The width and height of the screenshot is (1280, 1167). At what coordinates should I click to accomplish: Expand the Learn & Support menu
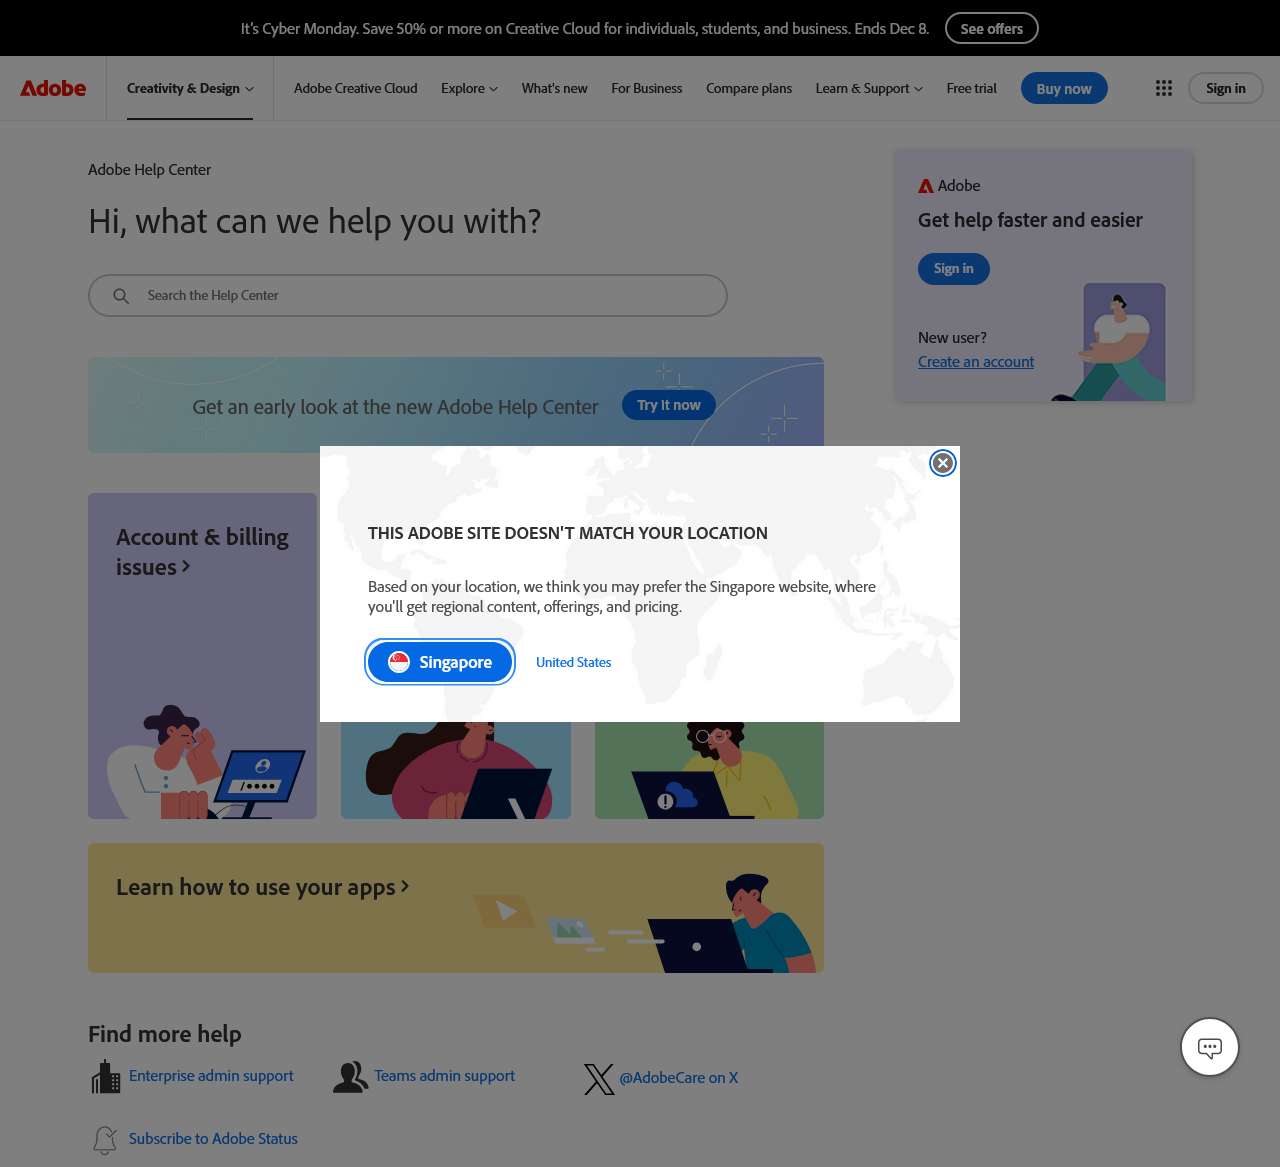[x=869, y=88]
